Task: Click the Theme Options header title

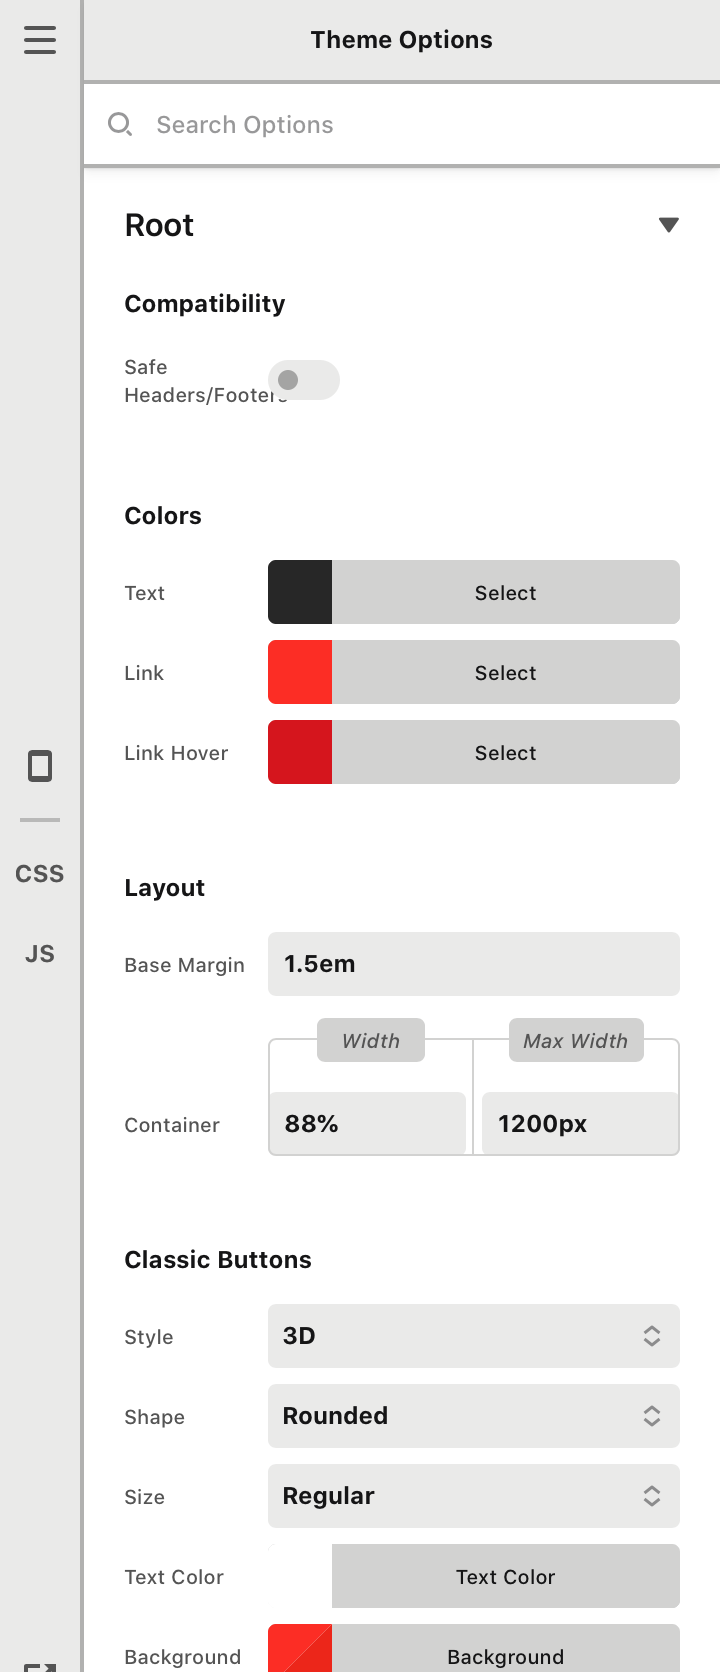Action: click(x=402, y=40)
